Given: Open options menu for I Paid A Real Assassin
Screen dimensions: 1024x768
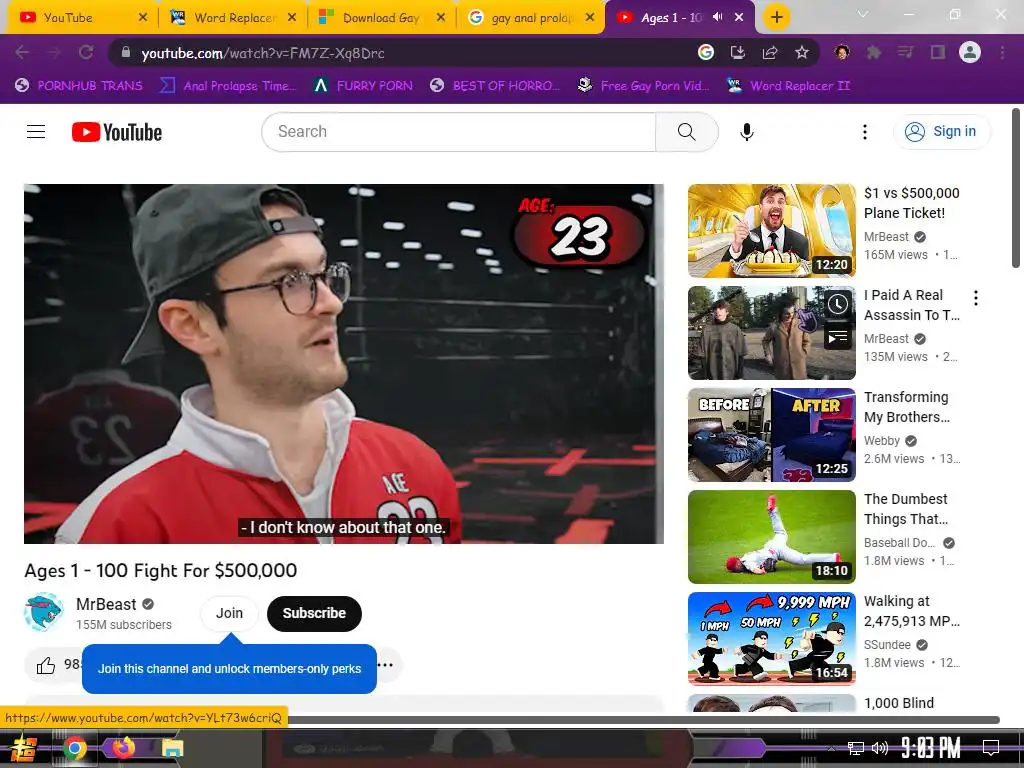Looking at the screenshot, I should pos(976,298).
